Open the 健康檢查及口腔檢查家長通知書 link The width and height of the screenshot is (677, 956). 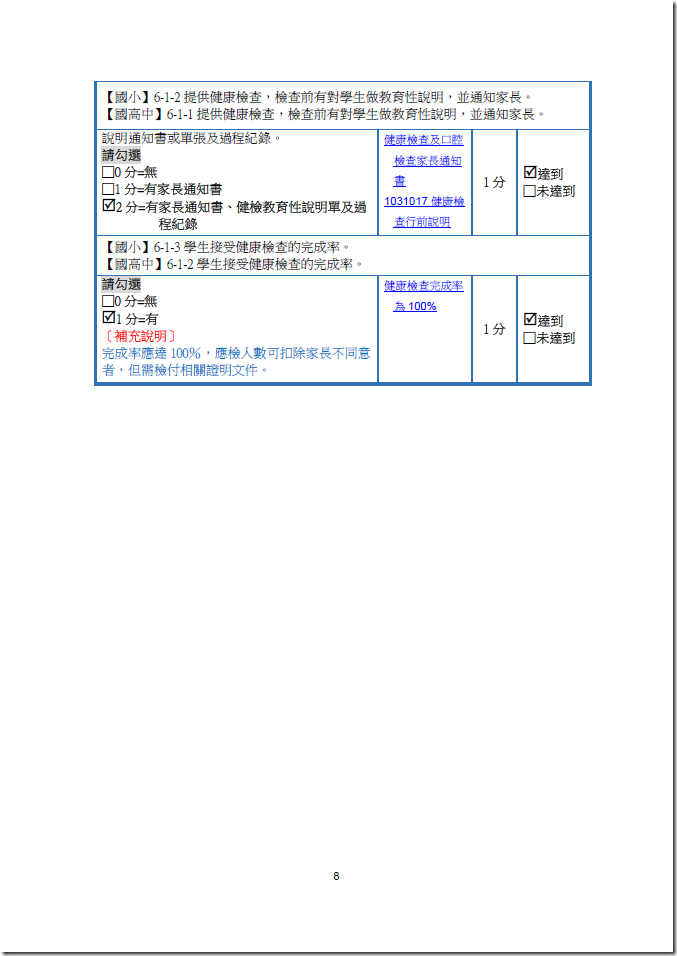tap(424, 160)
